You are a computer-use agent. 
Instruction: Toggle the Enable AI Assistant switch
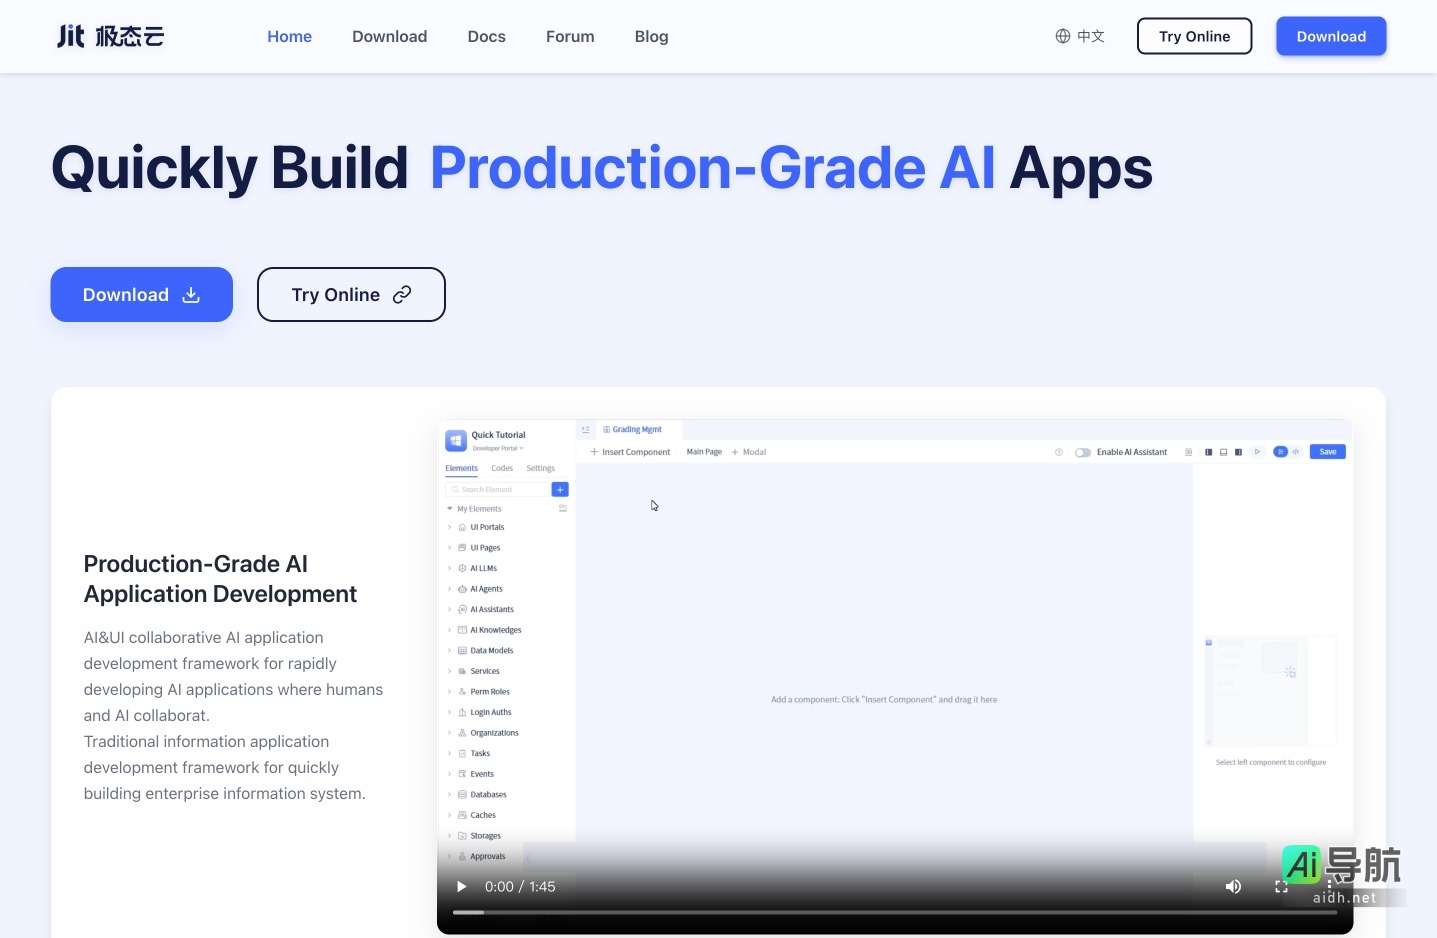coord(1083,452)
